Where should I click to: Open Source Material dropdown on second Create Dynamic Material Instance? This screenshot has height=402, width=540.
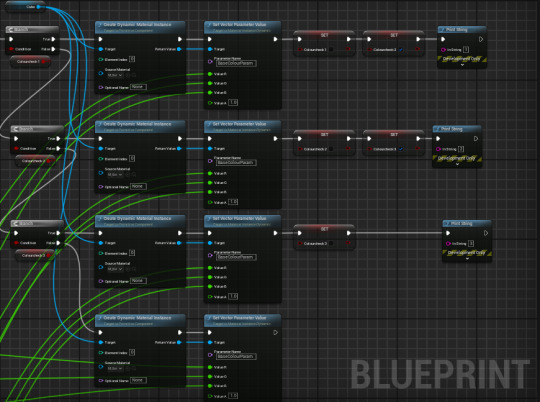[x=115, y=175]
